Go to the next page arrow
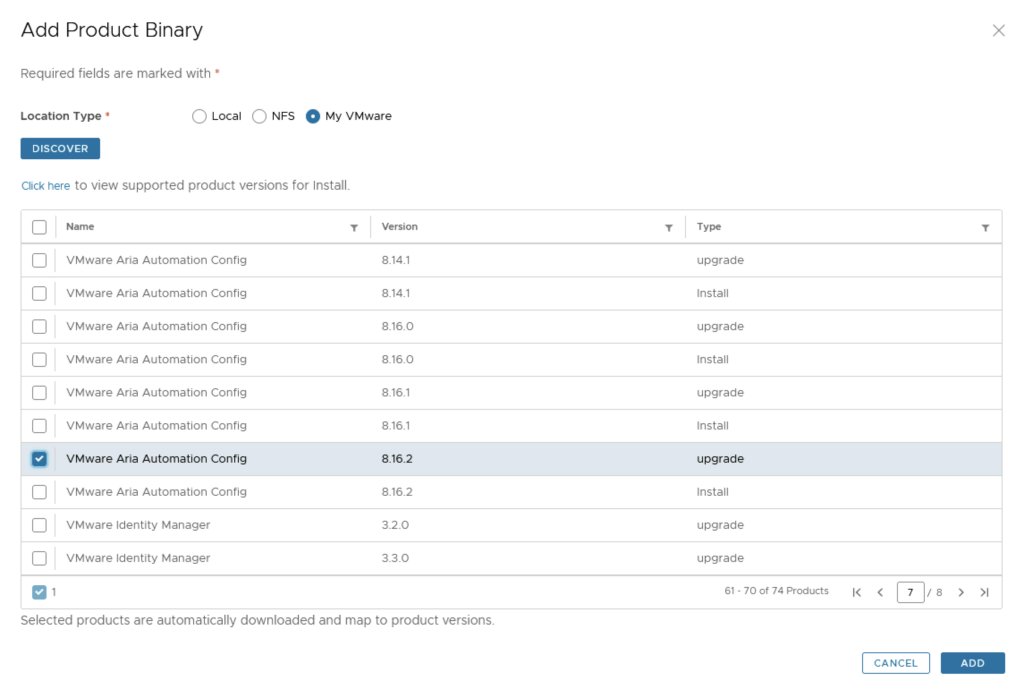This screenshot has width=1024, height=689. point(961,592)
